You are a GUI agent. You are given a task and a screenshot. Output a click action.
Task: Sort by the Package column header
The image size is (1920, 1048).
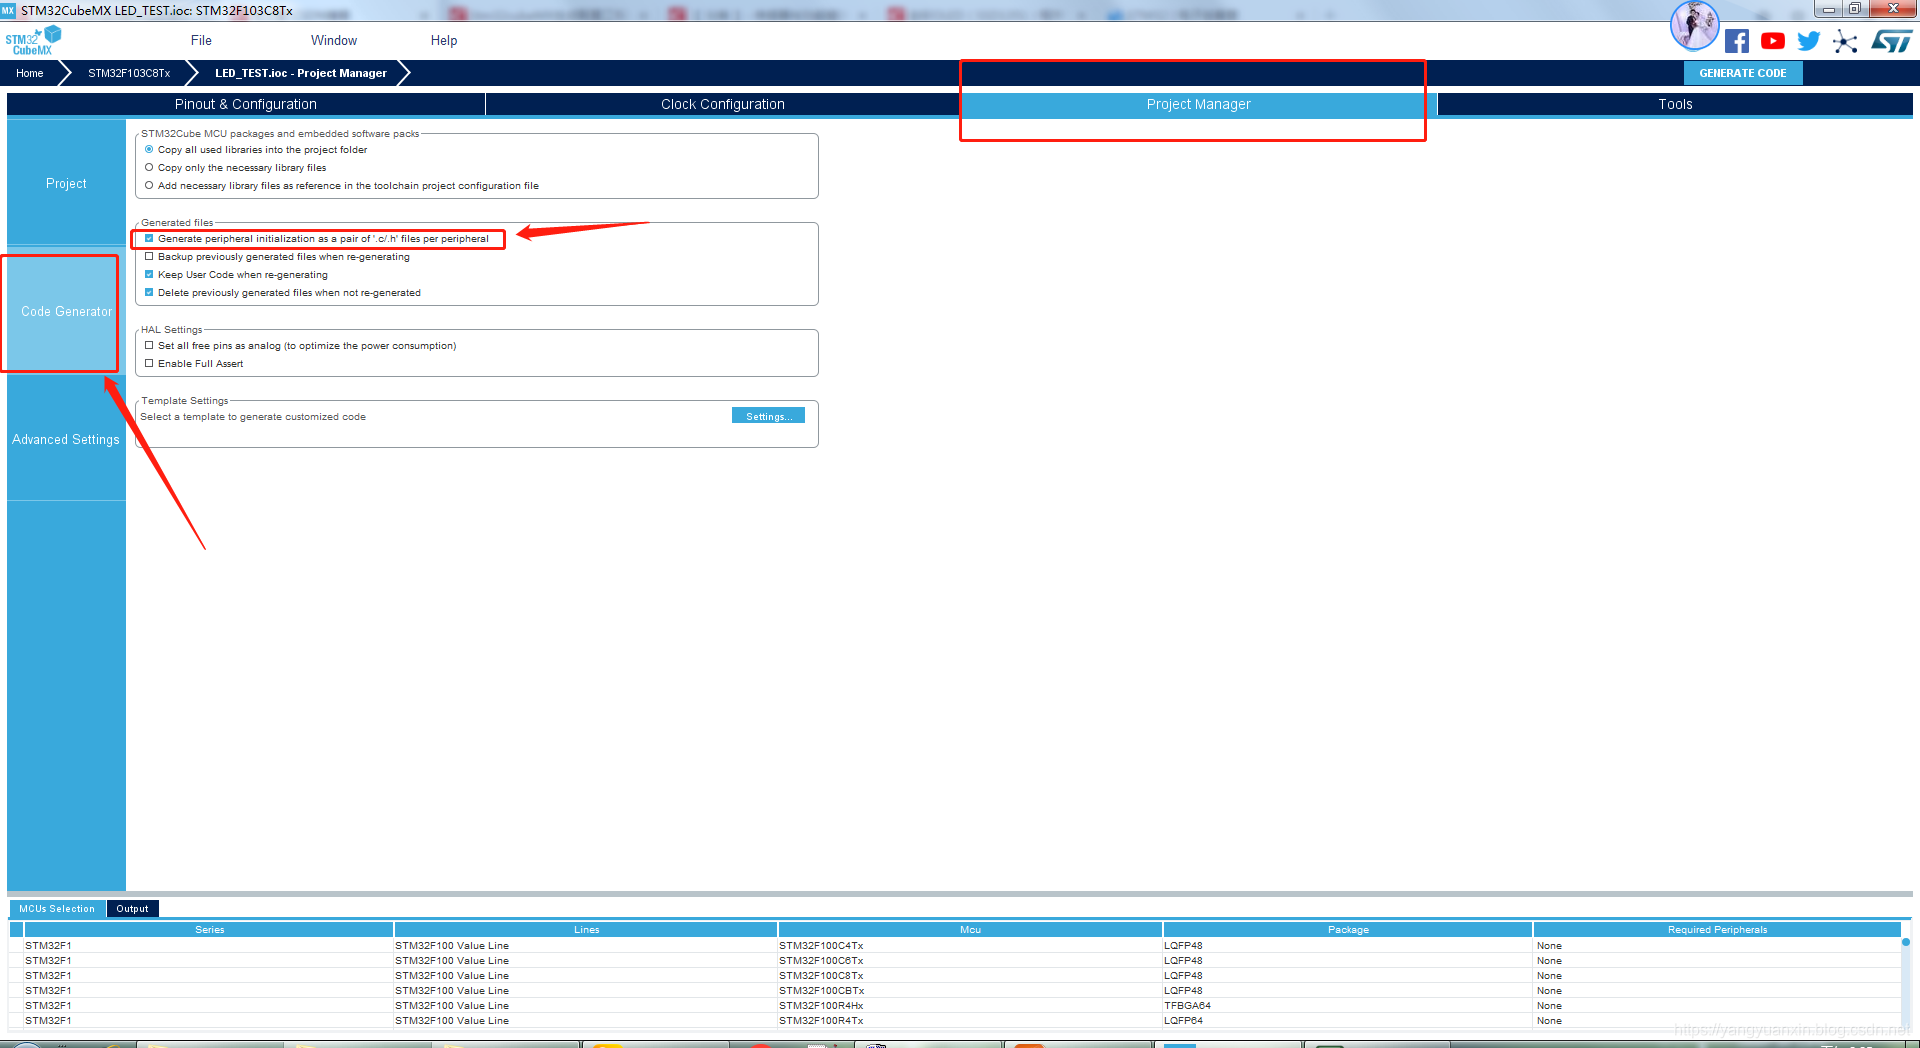pyautogui.click(x=1348, y=930)
